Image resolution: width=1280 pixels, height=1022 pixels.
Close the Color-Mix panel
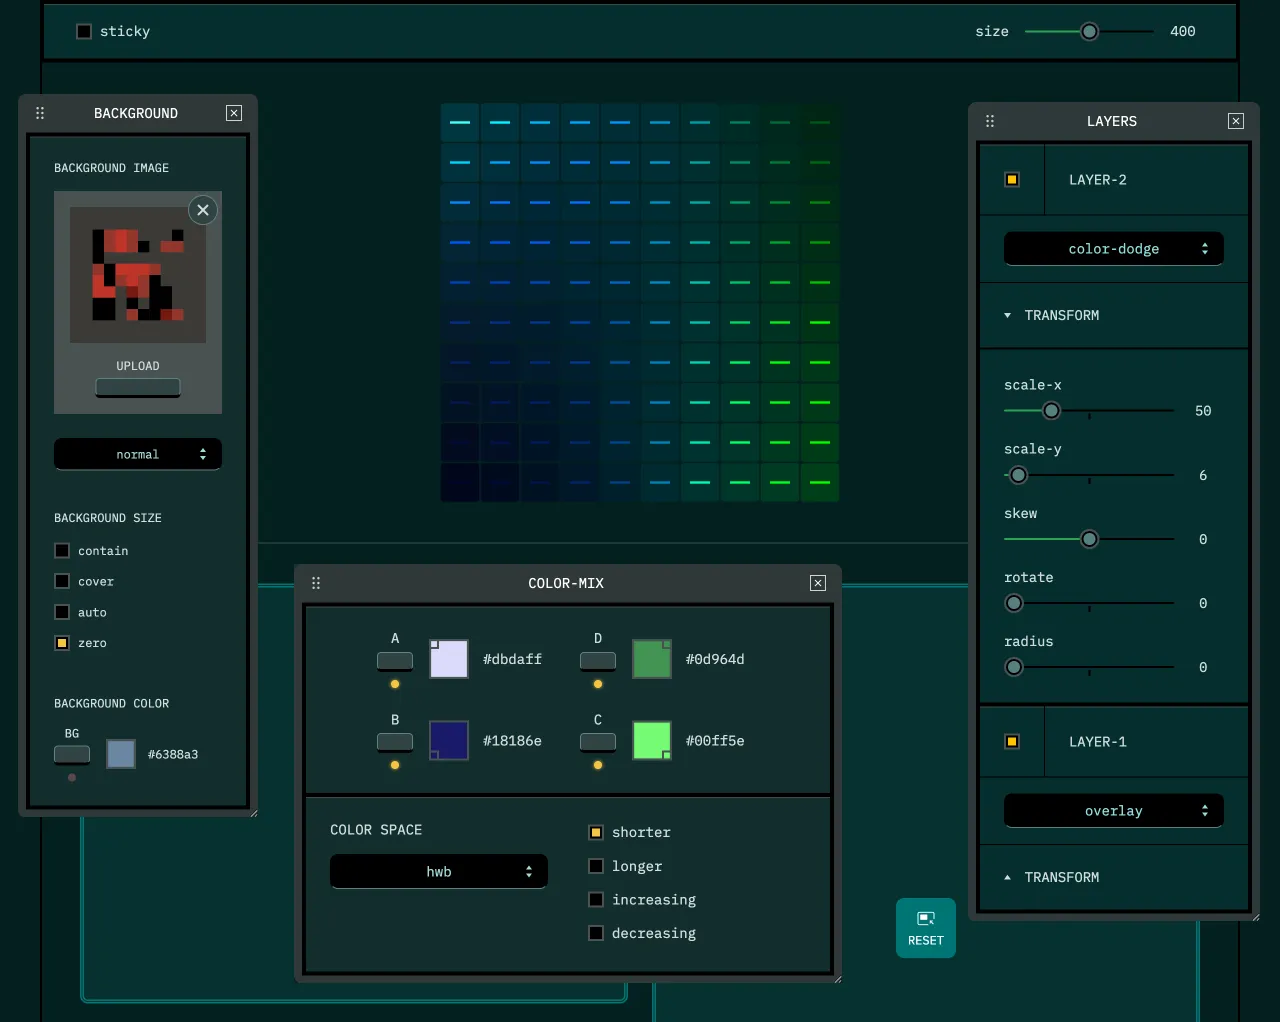[818, 583]
